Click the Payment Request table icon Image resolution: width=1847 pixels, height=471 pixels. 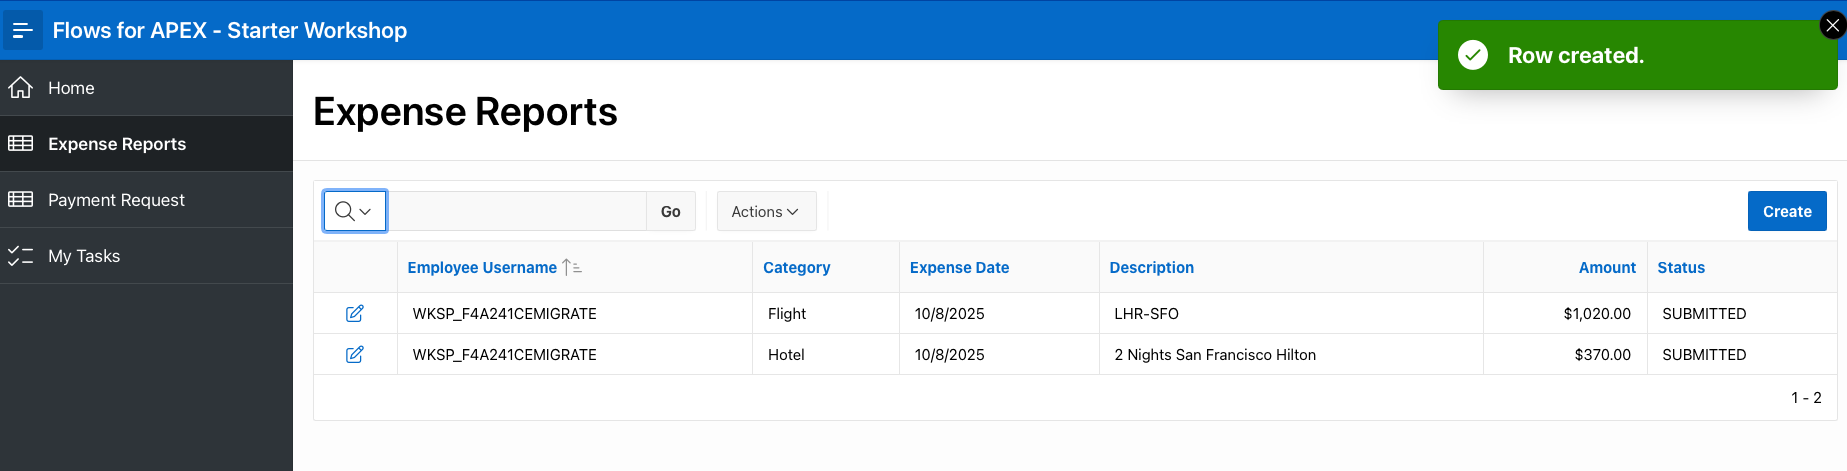point(20,199)
